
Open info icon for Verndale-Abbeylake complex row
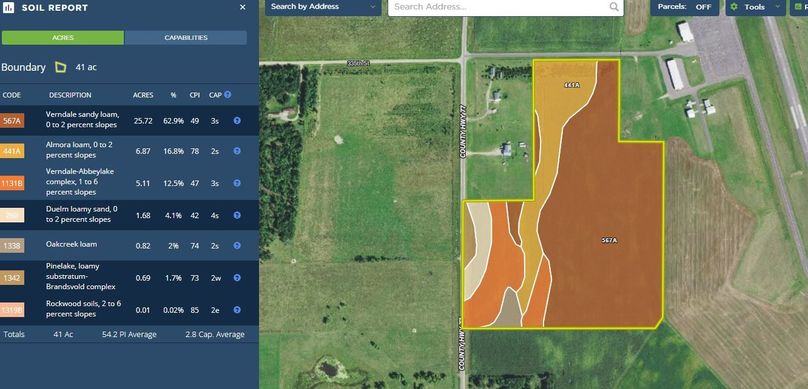point(237,183)
